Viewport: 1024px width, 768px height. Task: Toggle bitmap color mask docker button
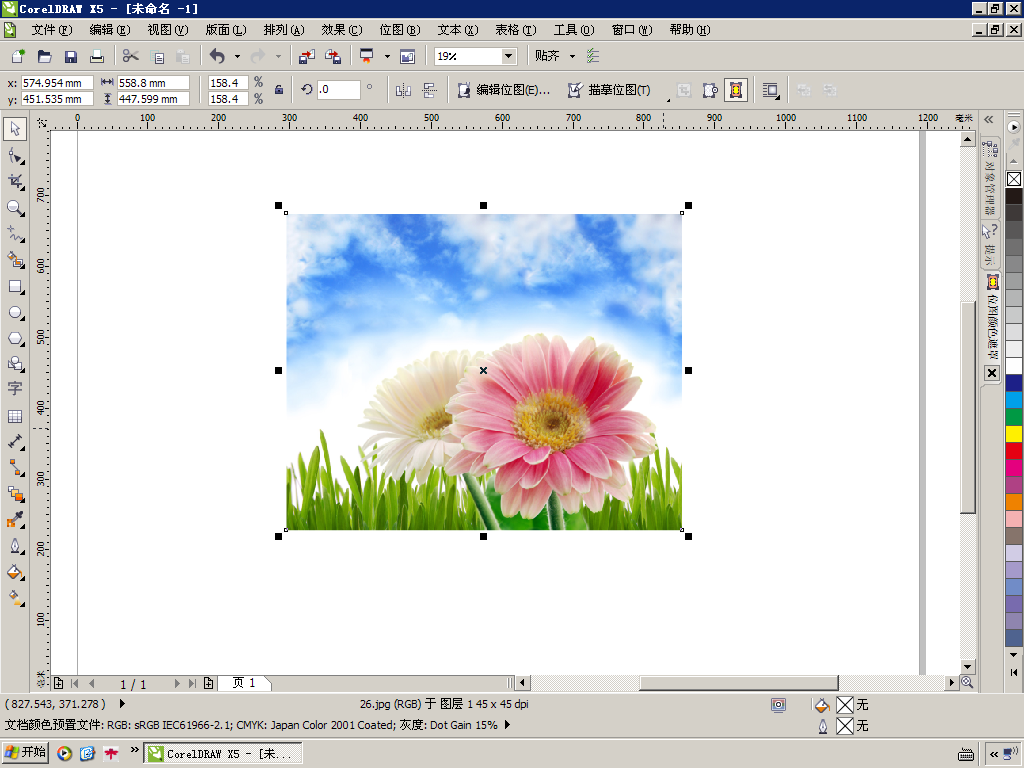(736, 90)
